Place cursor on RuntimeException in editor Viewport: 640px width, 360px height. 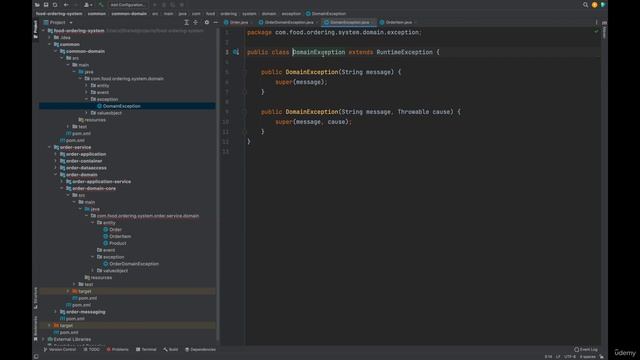point(404,52)
